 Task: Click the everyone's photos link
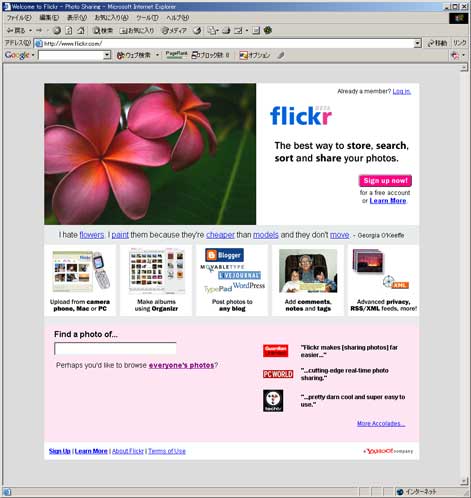(181, 365)
